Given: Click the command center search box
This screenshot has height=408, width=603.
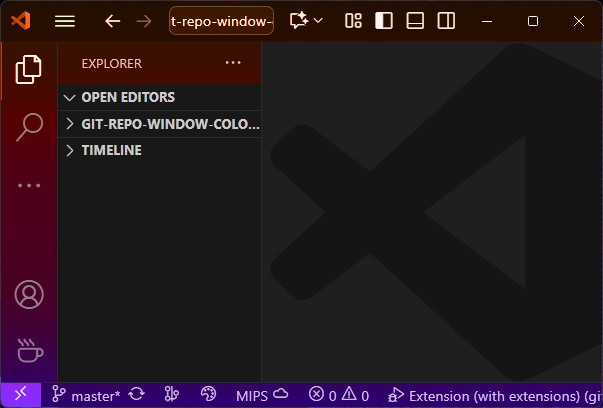Looking at the screenshot, I should pyautogui.click(x=221, y=21).
